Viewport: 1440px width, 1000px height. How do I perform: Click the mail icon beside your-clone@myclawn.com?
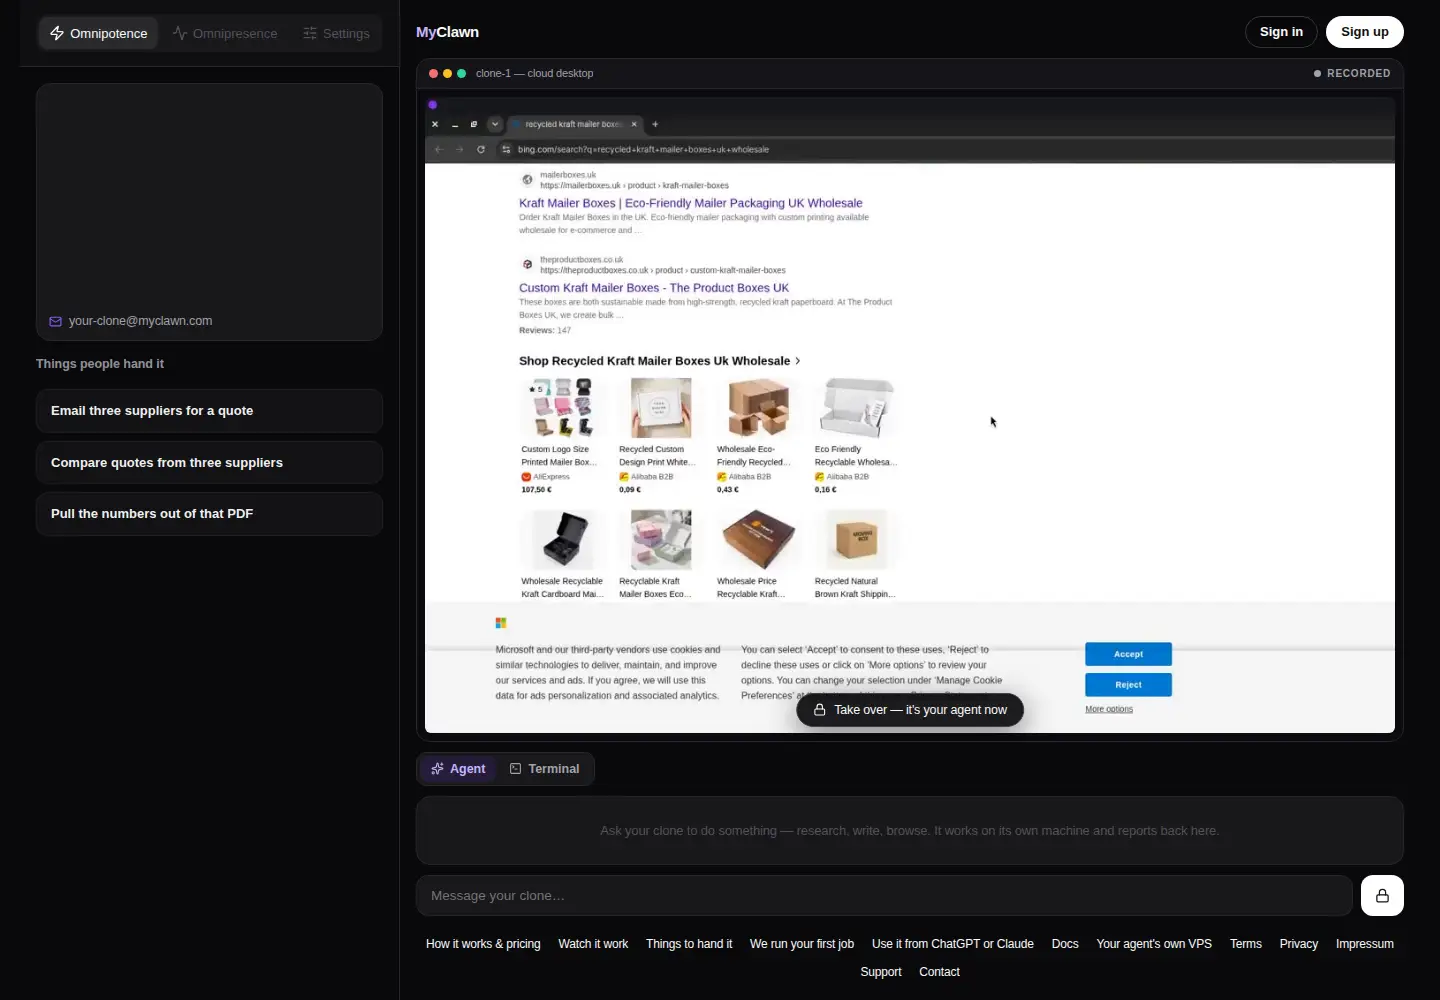pyautogui.click(x=56, y=321)
